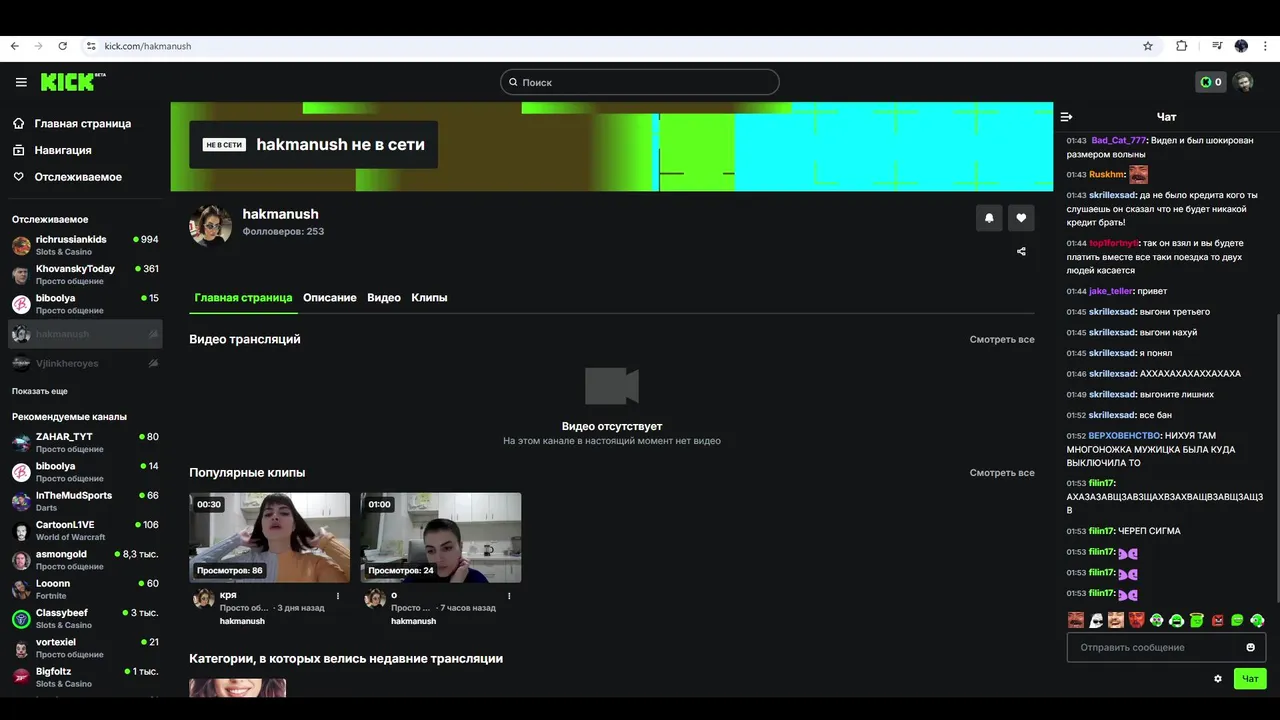Open the emoji picker in the message box
Screen dimensions: 1280x720
[x=1250, y=647]
